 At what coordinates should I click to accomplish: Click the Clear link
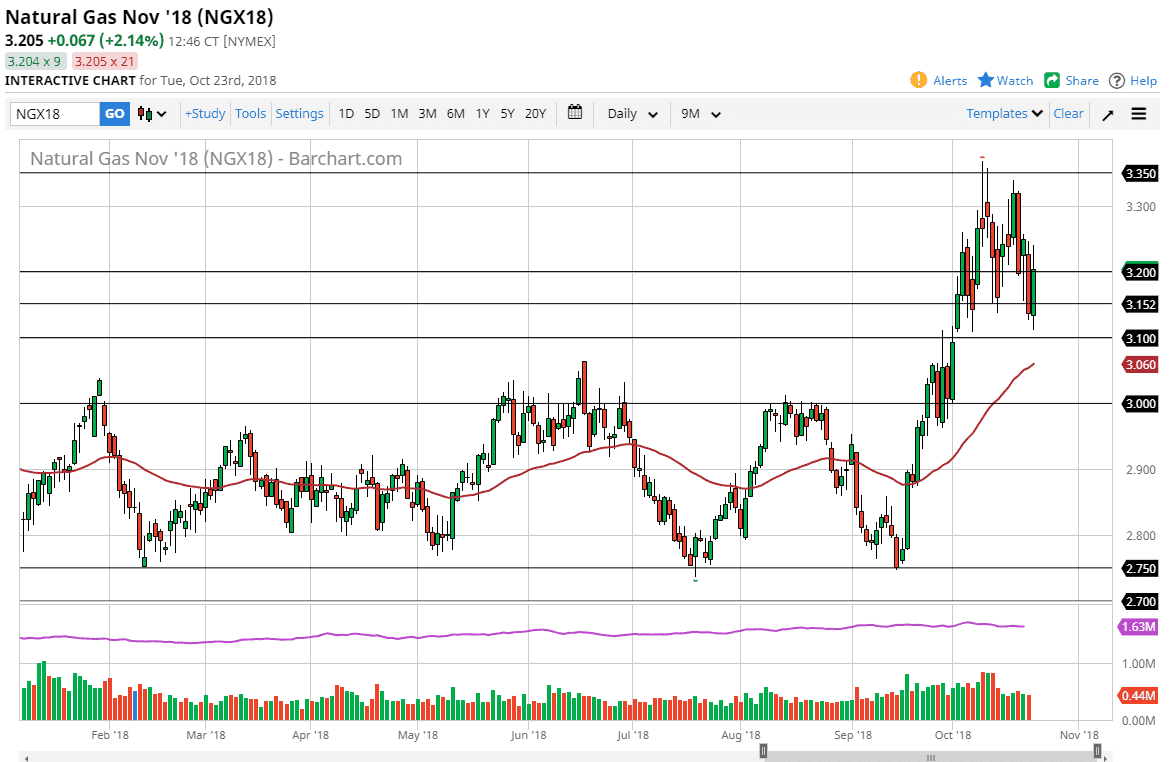(1068, 114)
